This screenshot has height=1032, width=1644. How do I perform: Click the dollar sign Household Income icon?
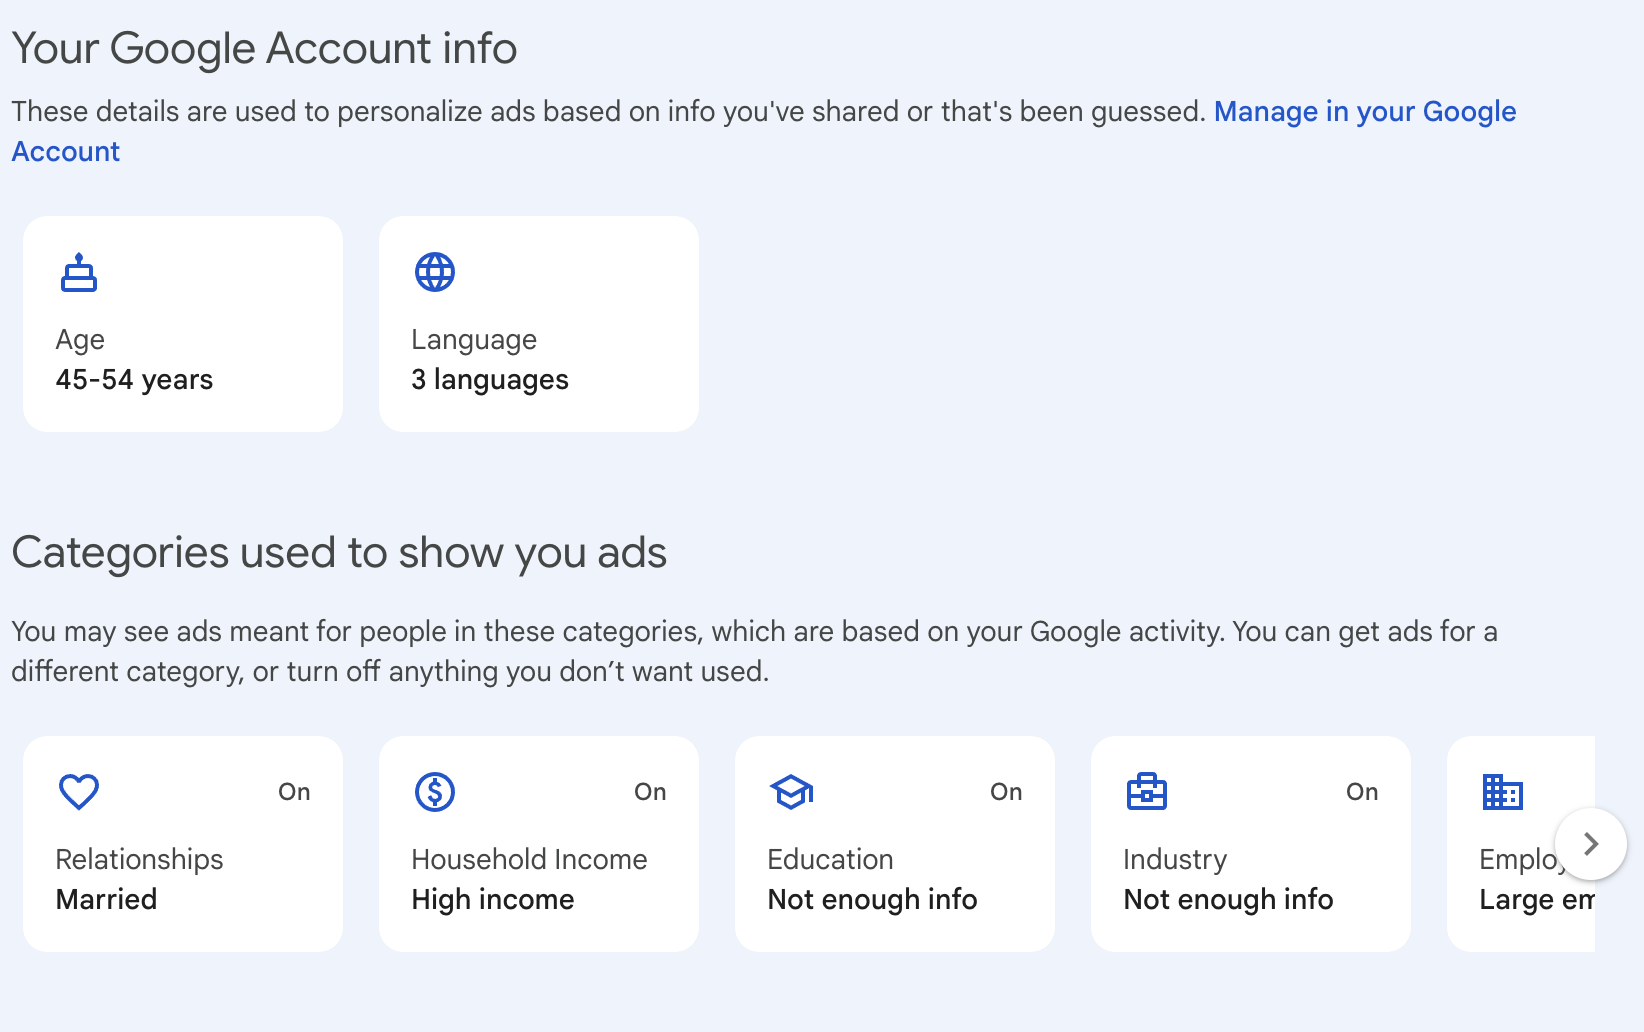[435, 792]
